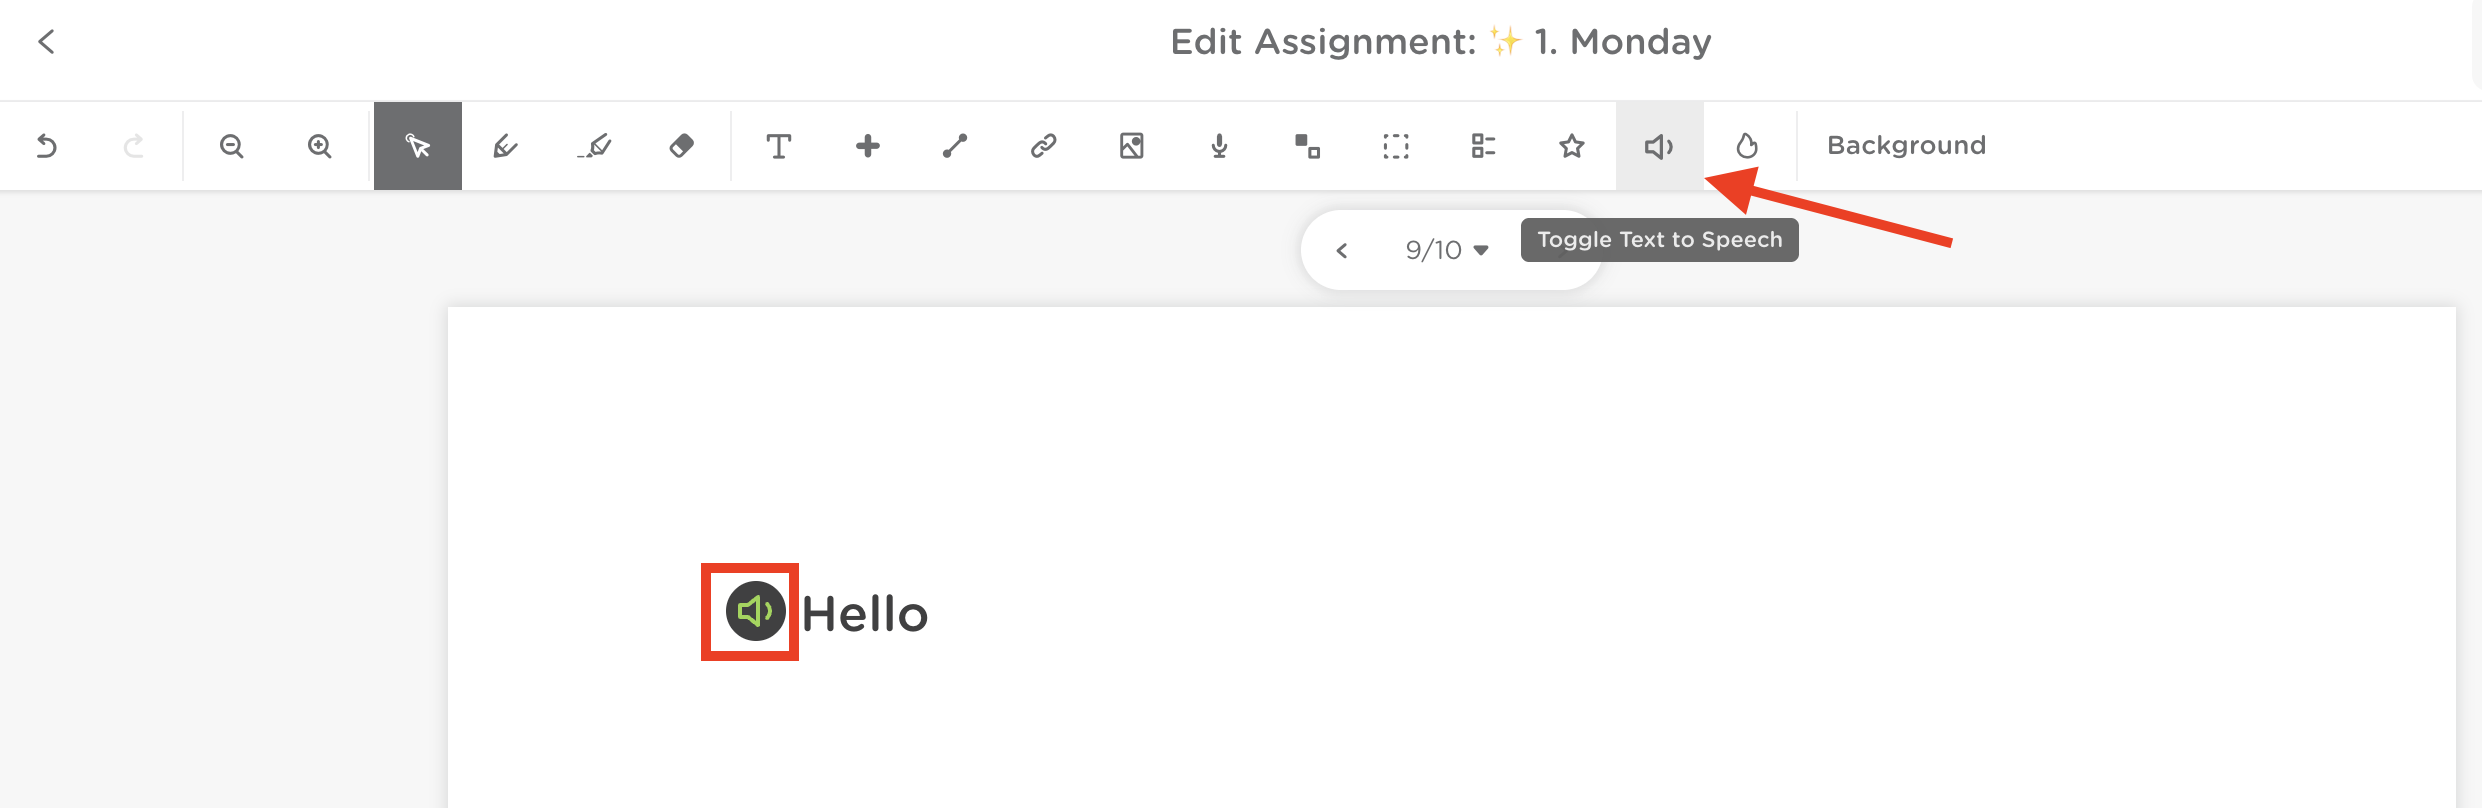Select the pointer selection tool
2482x808 pixels.
(418, 146)
